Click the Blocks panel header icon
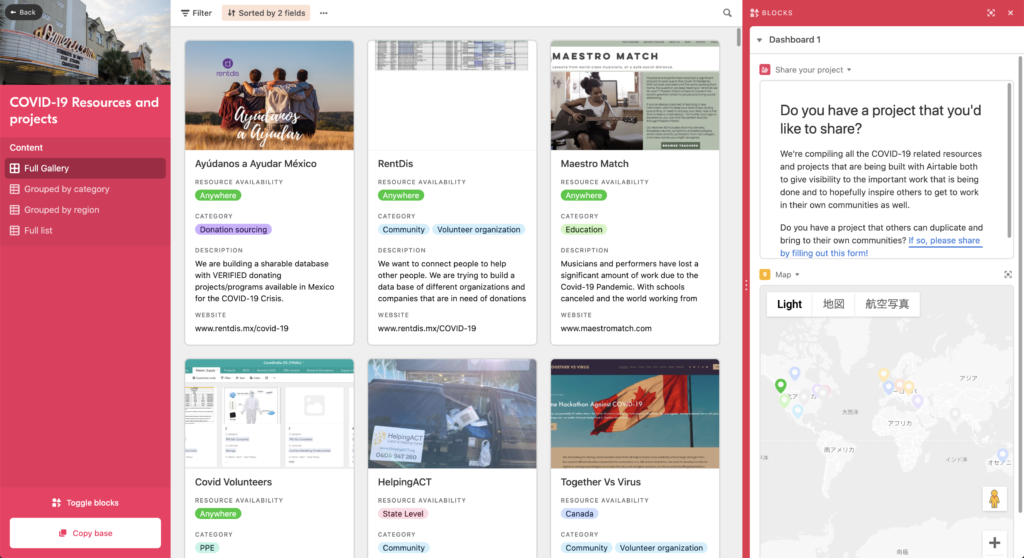The image size is (1024, 558). 754,13
